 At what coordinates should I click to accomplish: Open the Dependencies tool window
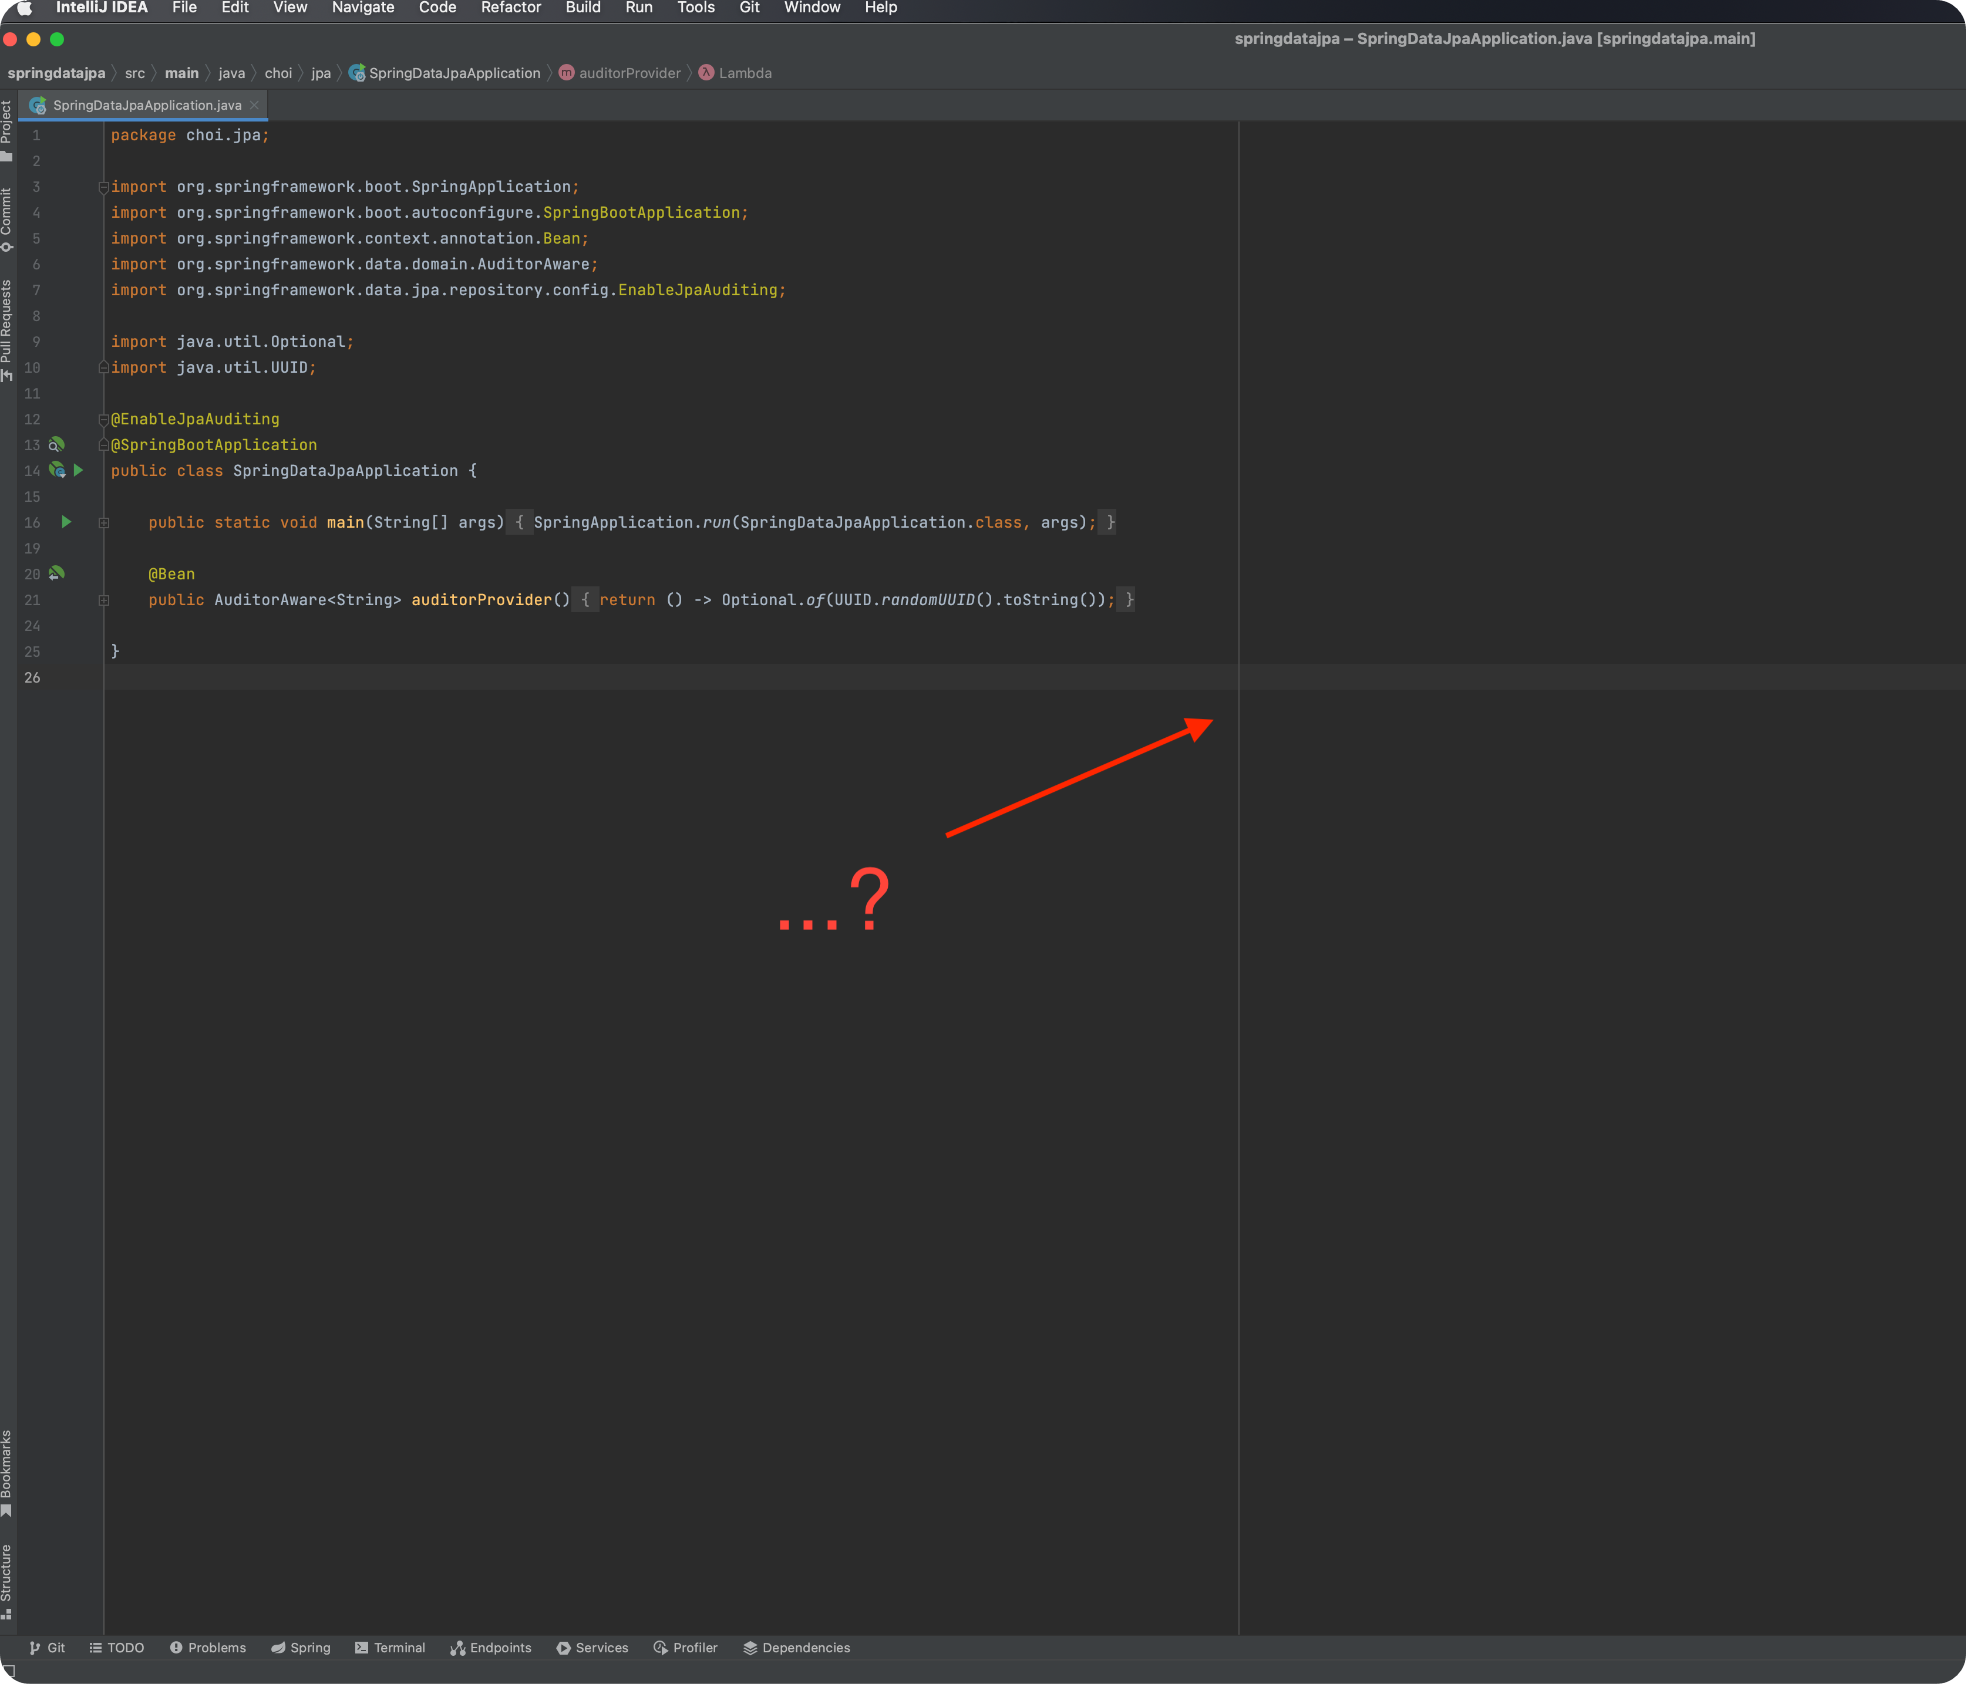click(x=797, y=1648)
